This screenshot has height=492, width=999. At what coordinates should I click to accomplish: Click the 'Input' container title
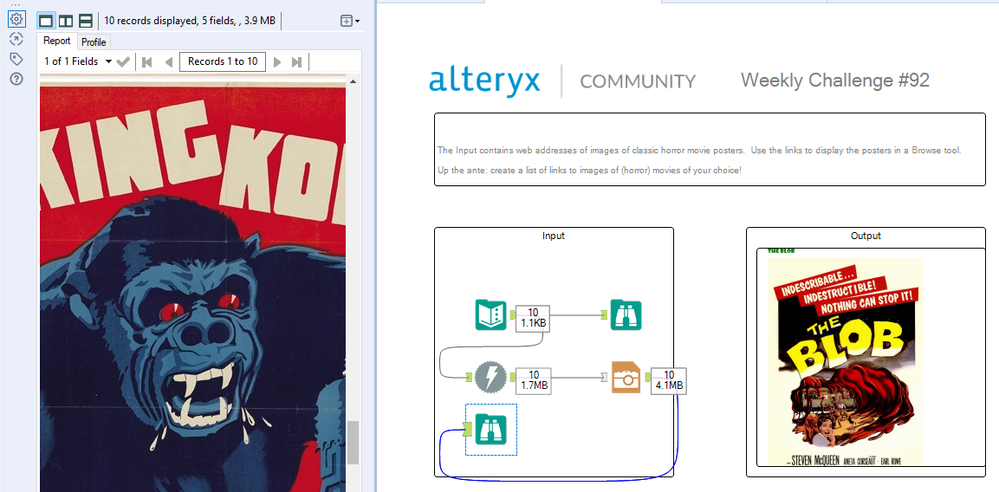point(553,236)
